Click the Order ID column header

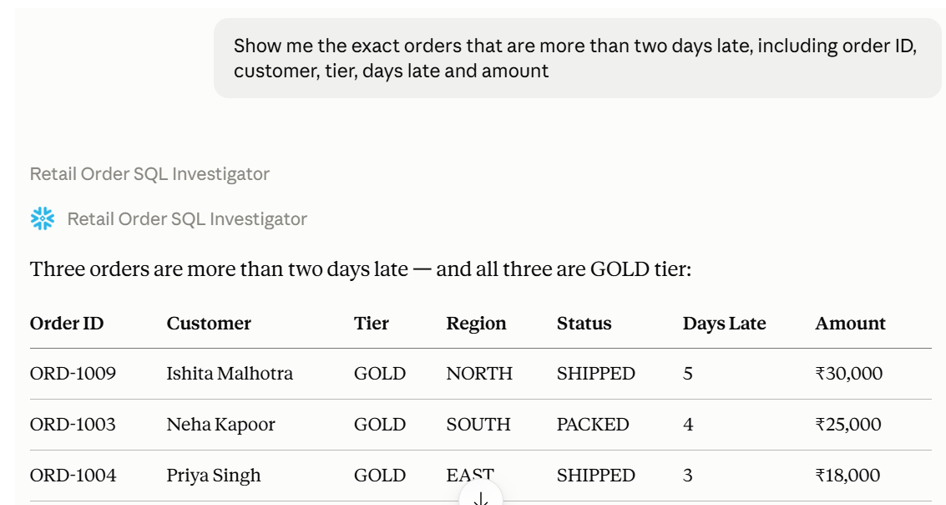67,323
